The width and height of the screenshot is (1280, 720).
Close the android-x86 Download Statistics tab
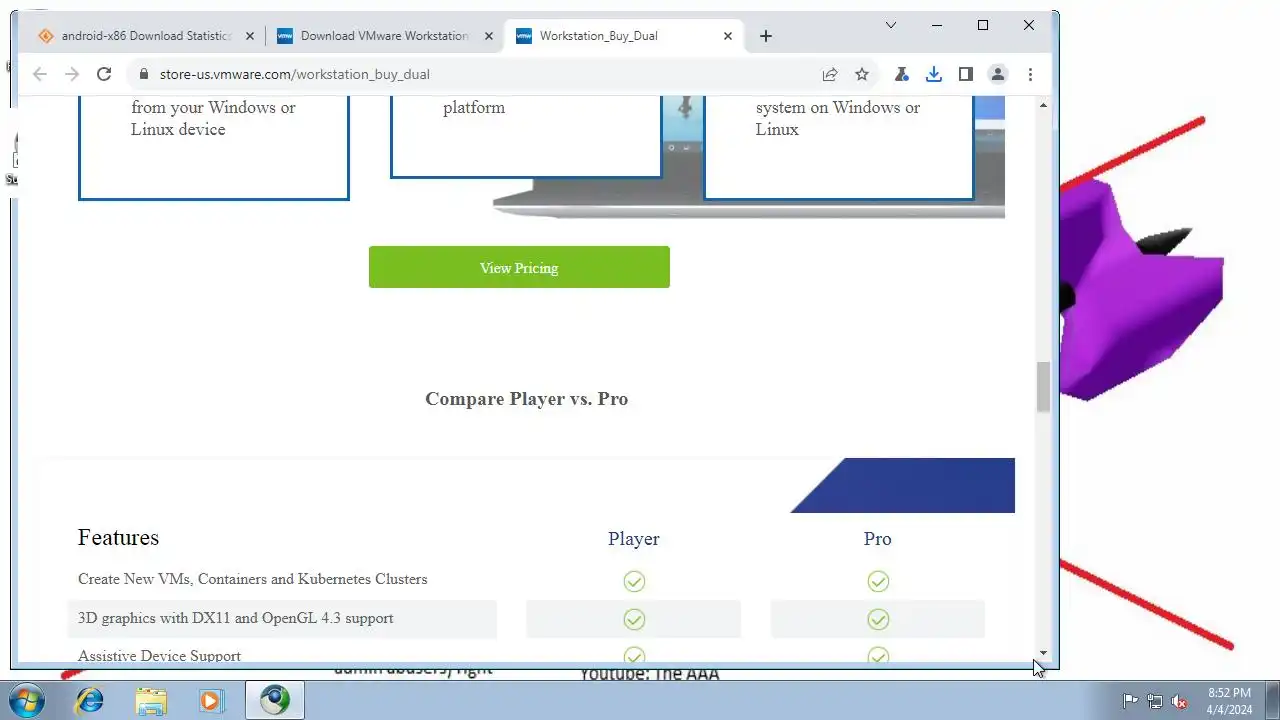click(x=250, y=36)
